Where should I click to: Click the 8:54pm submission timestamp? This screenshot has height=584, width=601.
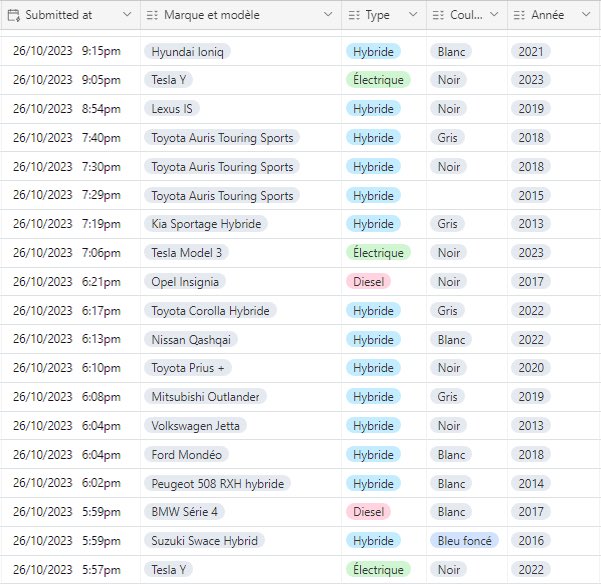point(67,108)
